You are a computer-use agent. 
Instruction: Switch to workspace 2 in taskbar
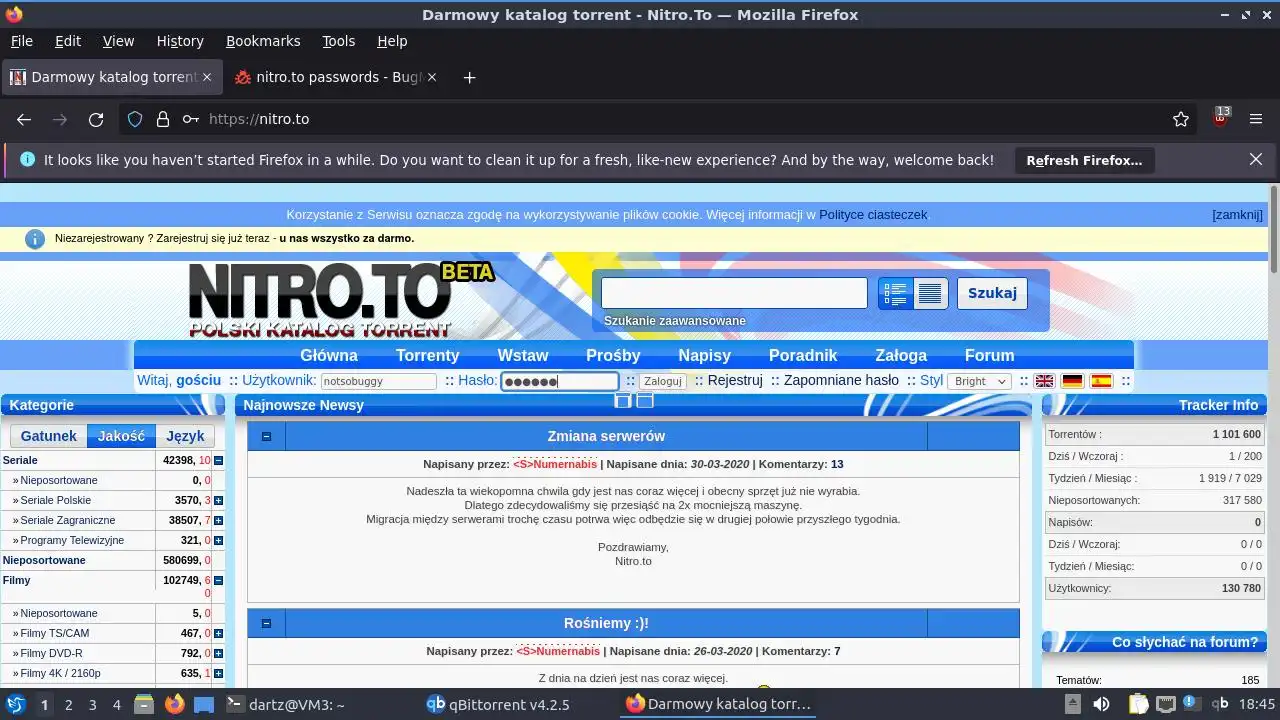(x=69, y=704)
